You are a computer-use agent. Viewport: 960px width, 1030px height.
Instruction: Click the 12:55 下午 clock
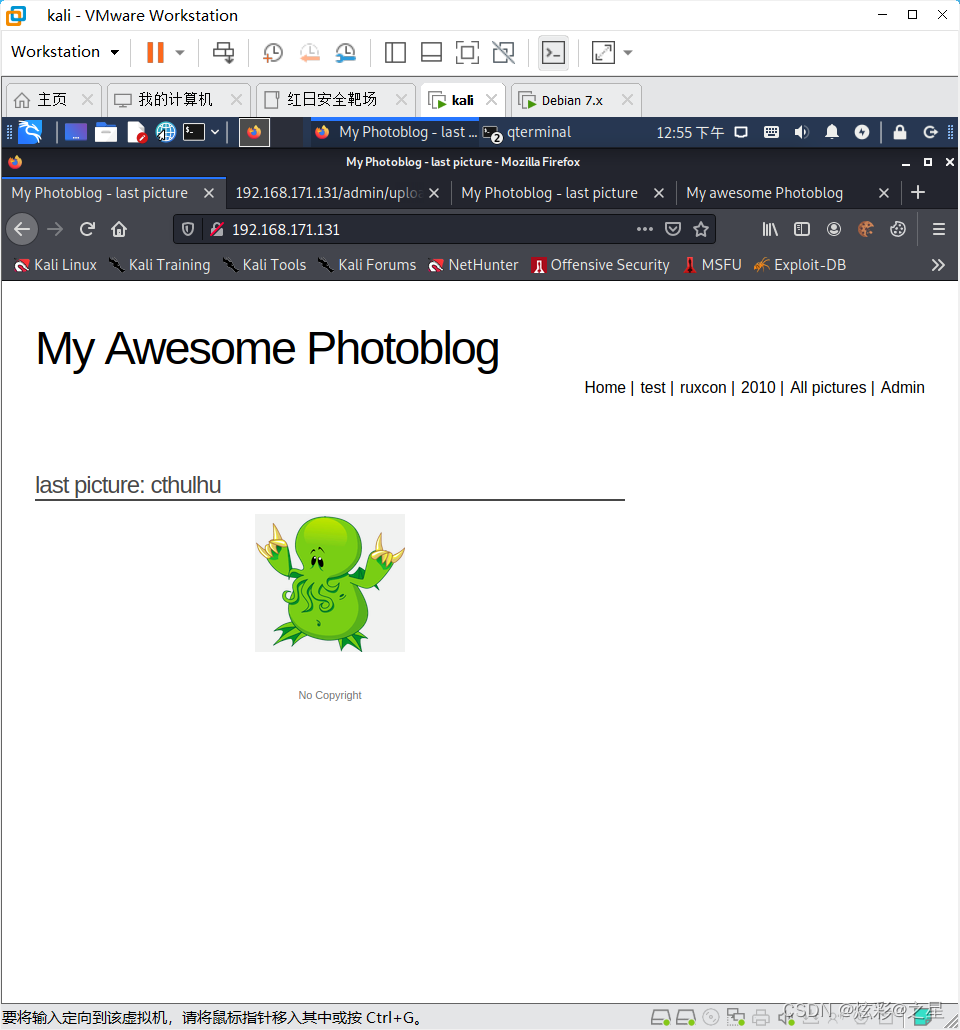(690, 133)
